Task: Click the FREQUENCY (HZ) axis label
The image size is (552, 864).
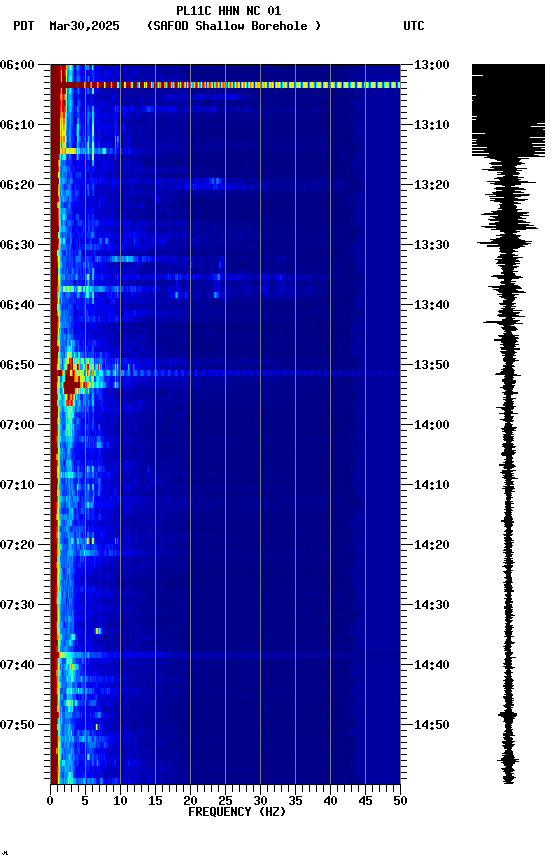Action: click(237, 812)
